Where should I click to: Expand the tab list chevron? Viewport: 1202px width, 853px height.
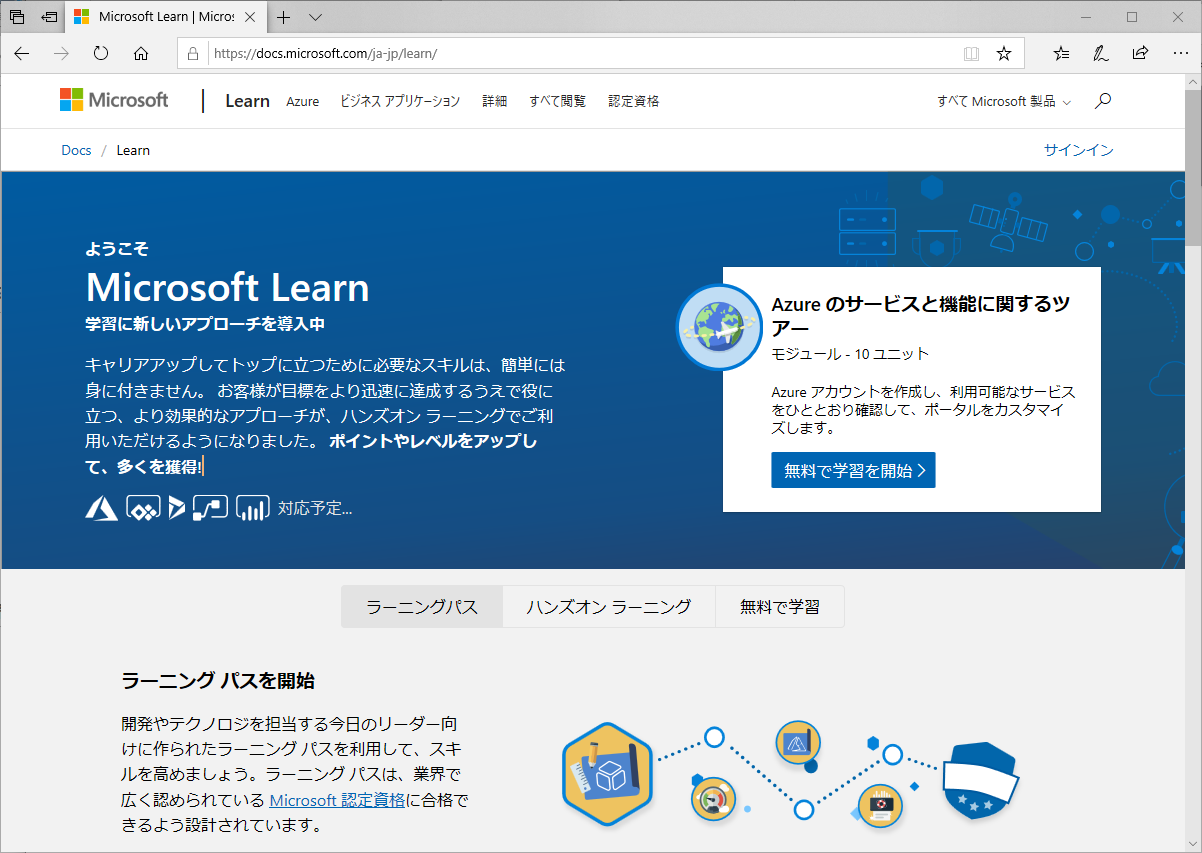click(x=315, y=17)
